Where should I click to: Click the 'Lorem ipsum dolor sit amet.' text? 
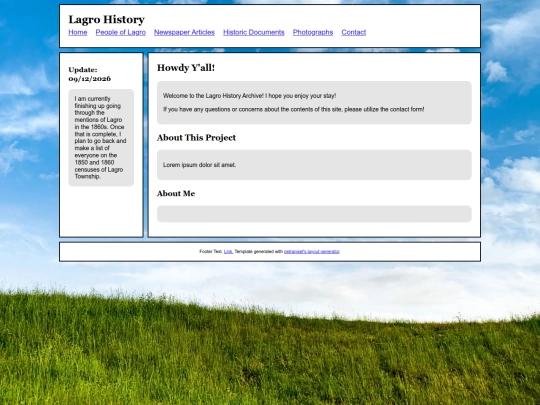click(199, 165)
